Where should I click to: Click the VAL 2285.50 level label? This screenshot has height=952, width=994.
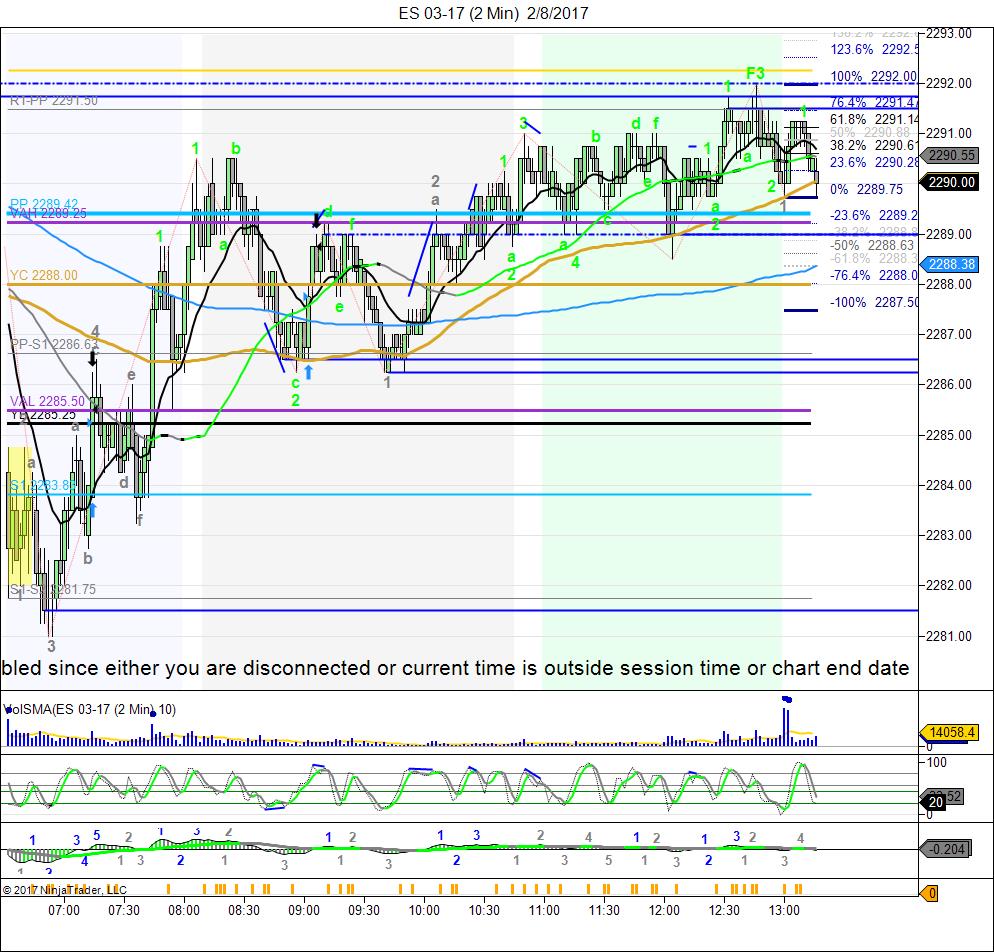point(47,401)
